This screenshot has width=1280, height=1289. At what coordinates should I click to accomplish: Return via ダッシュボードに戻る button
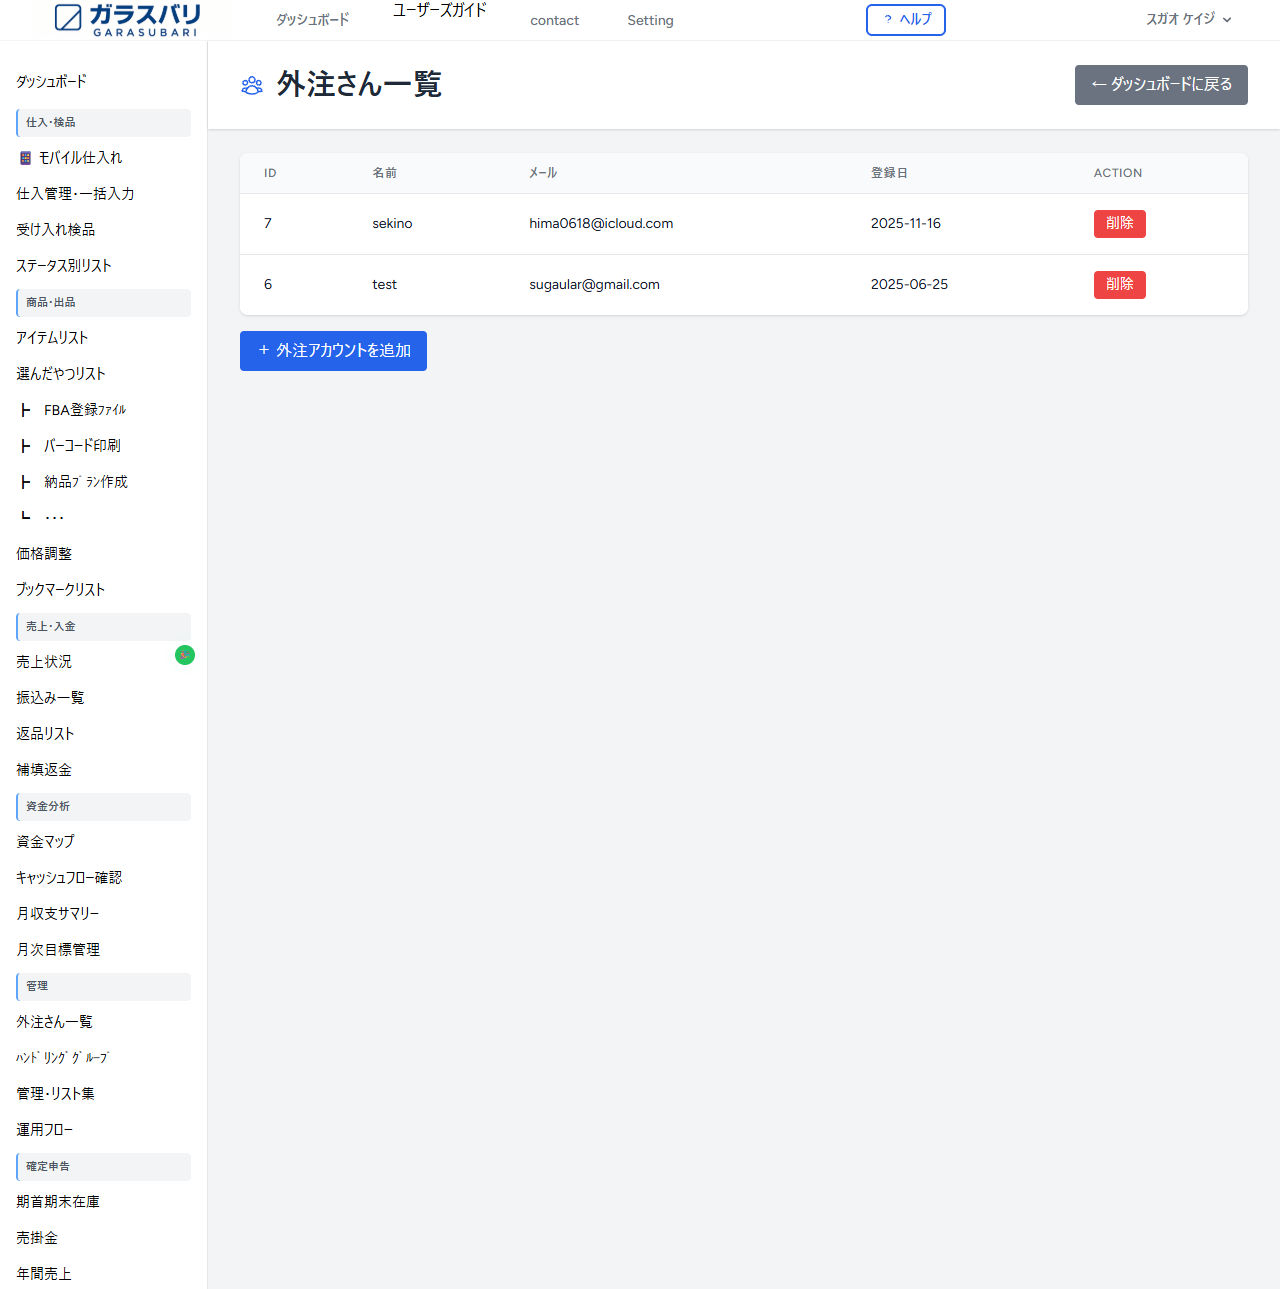(x=1160, y=85)
